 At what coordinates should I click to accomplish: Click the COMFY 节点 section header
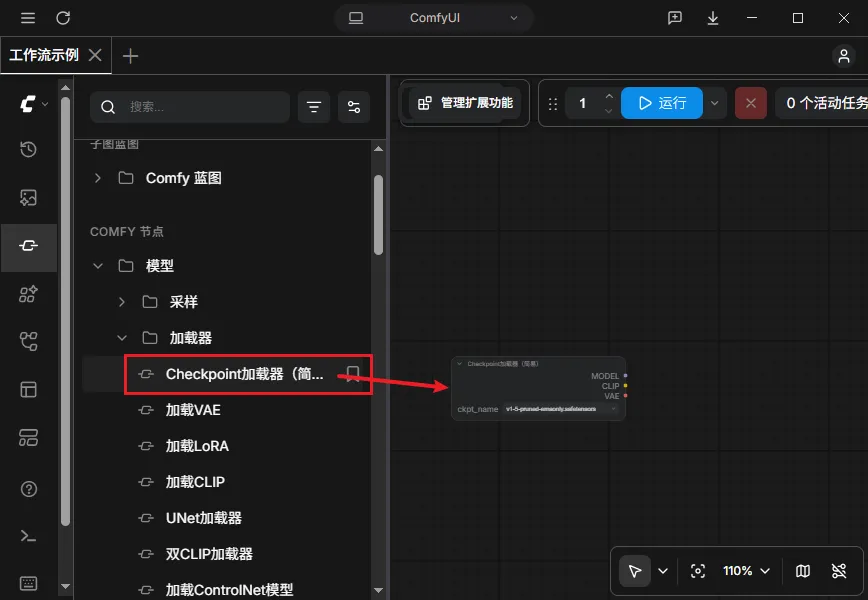[127, 231]
